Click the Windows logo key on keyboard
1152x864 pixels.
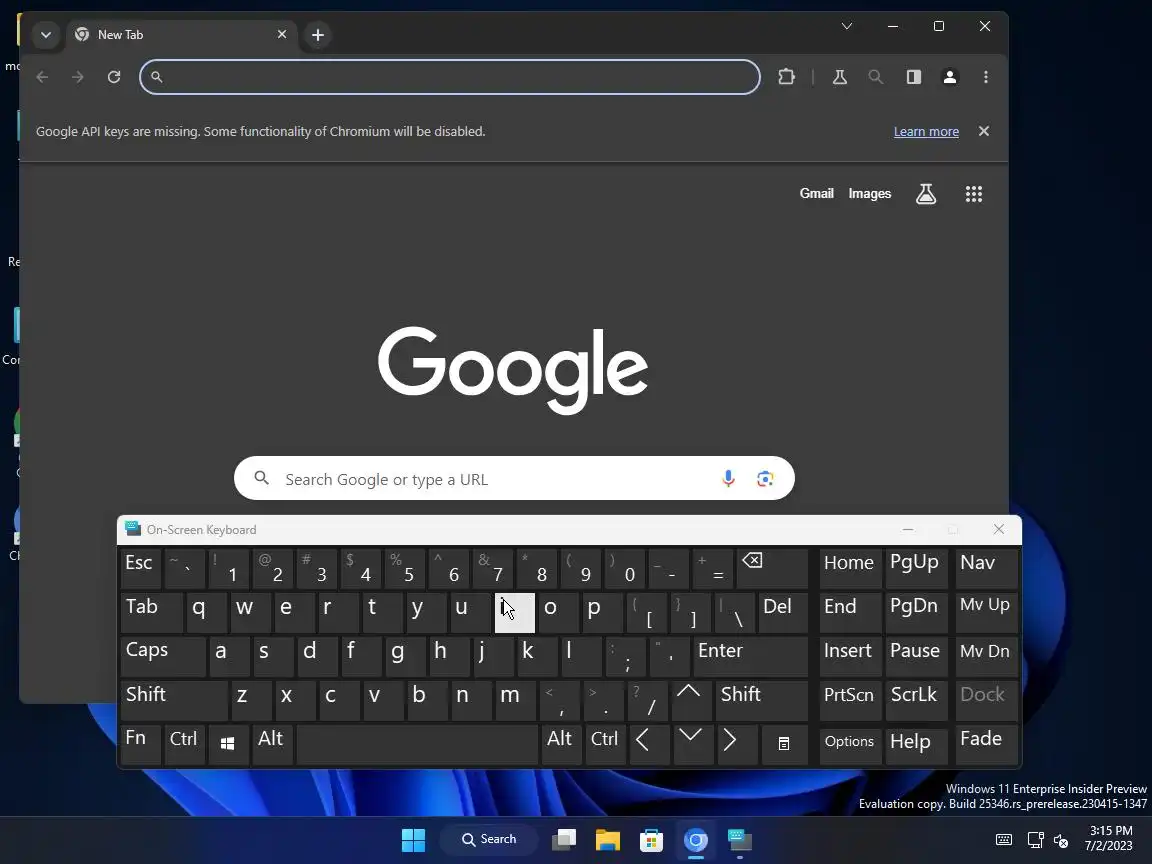pos(228,744)
